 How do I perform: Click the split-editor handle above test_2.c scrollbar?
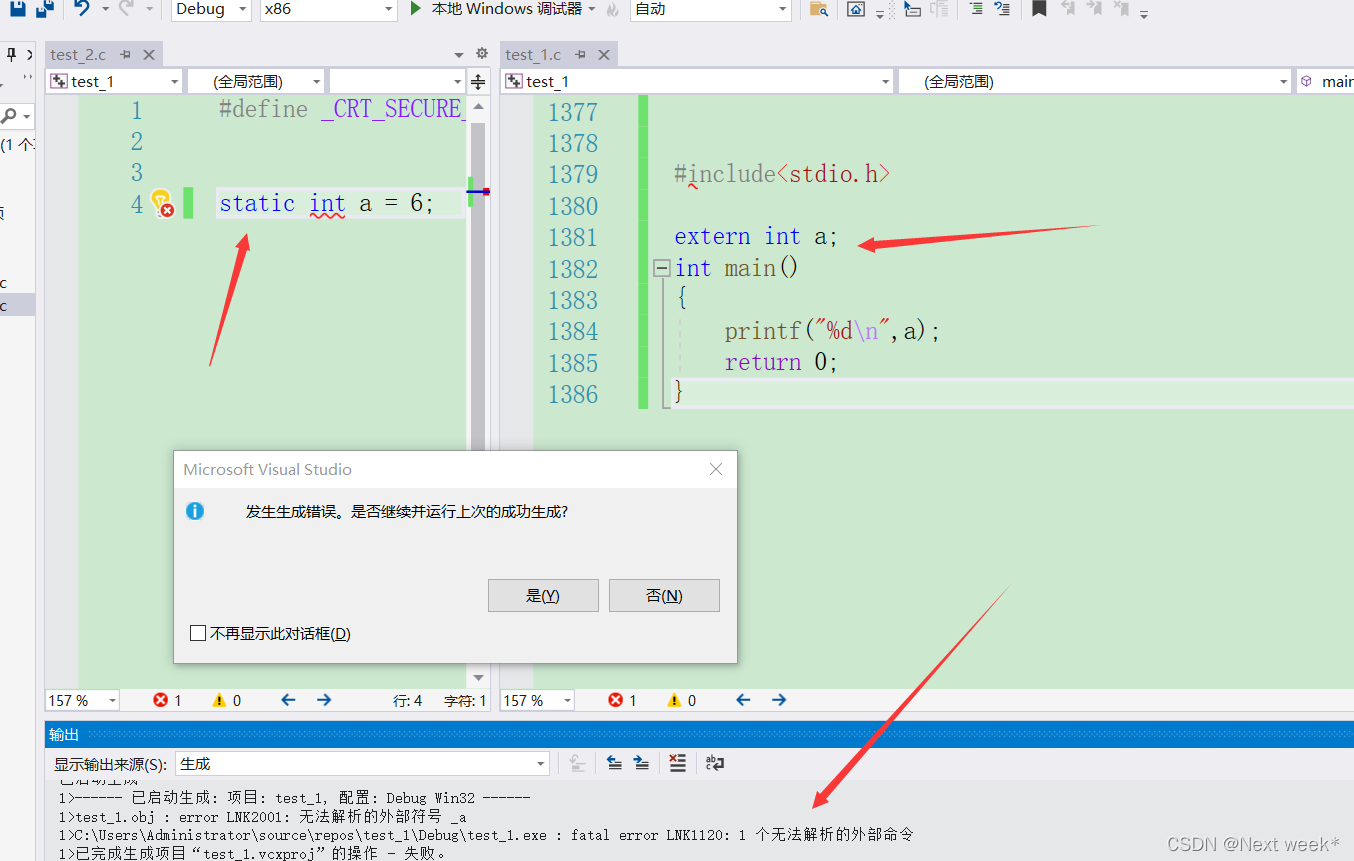point(478,82)
